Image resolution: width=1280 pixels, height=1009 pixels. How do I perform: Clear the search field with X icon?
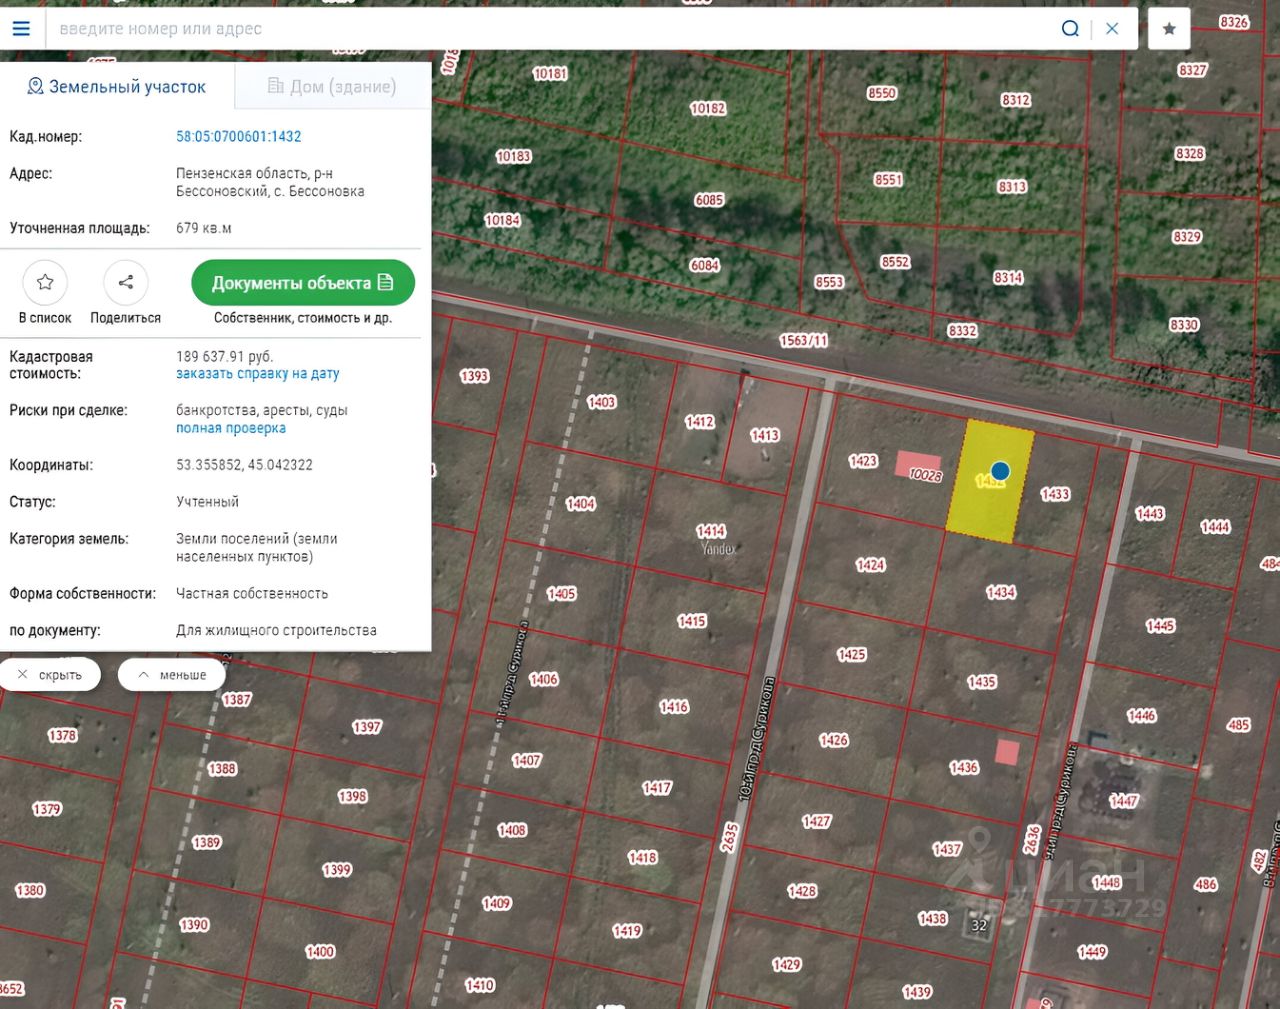1112,29
